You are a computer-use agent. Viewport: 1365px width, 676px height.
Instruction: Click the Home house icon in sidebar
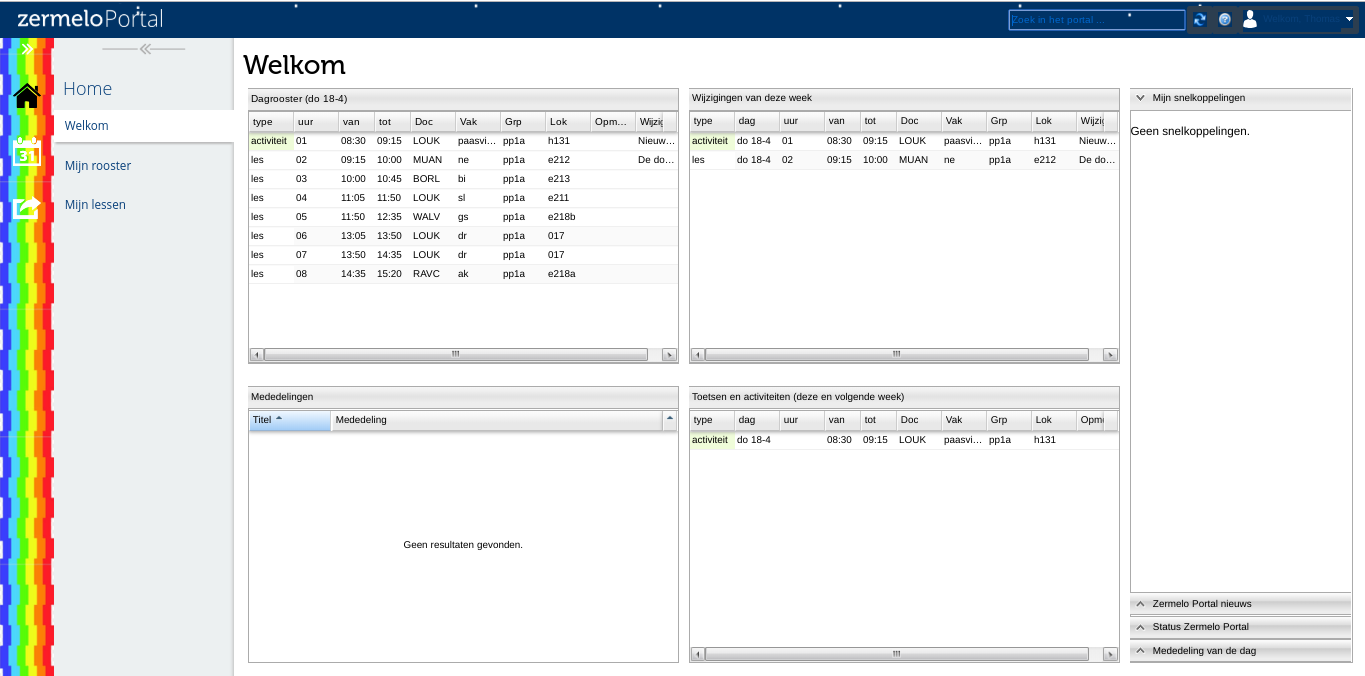pos(27,96)
